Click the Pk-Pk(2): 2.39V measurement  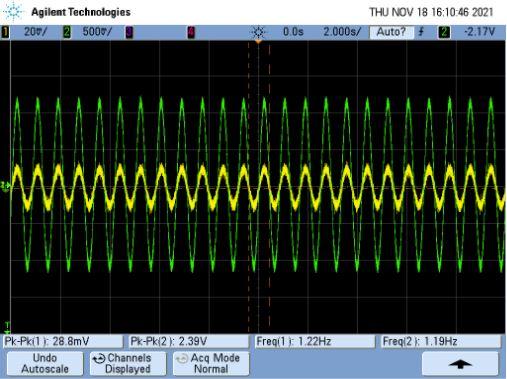[189, 342]
